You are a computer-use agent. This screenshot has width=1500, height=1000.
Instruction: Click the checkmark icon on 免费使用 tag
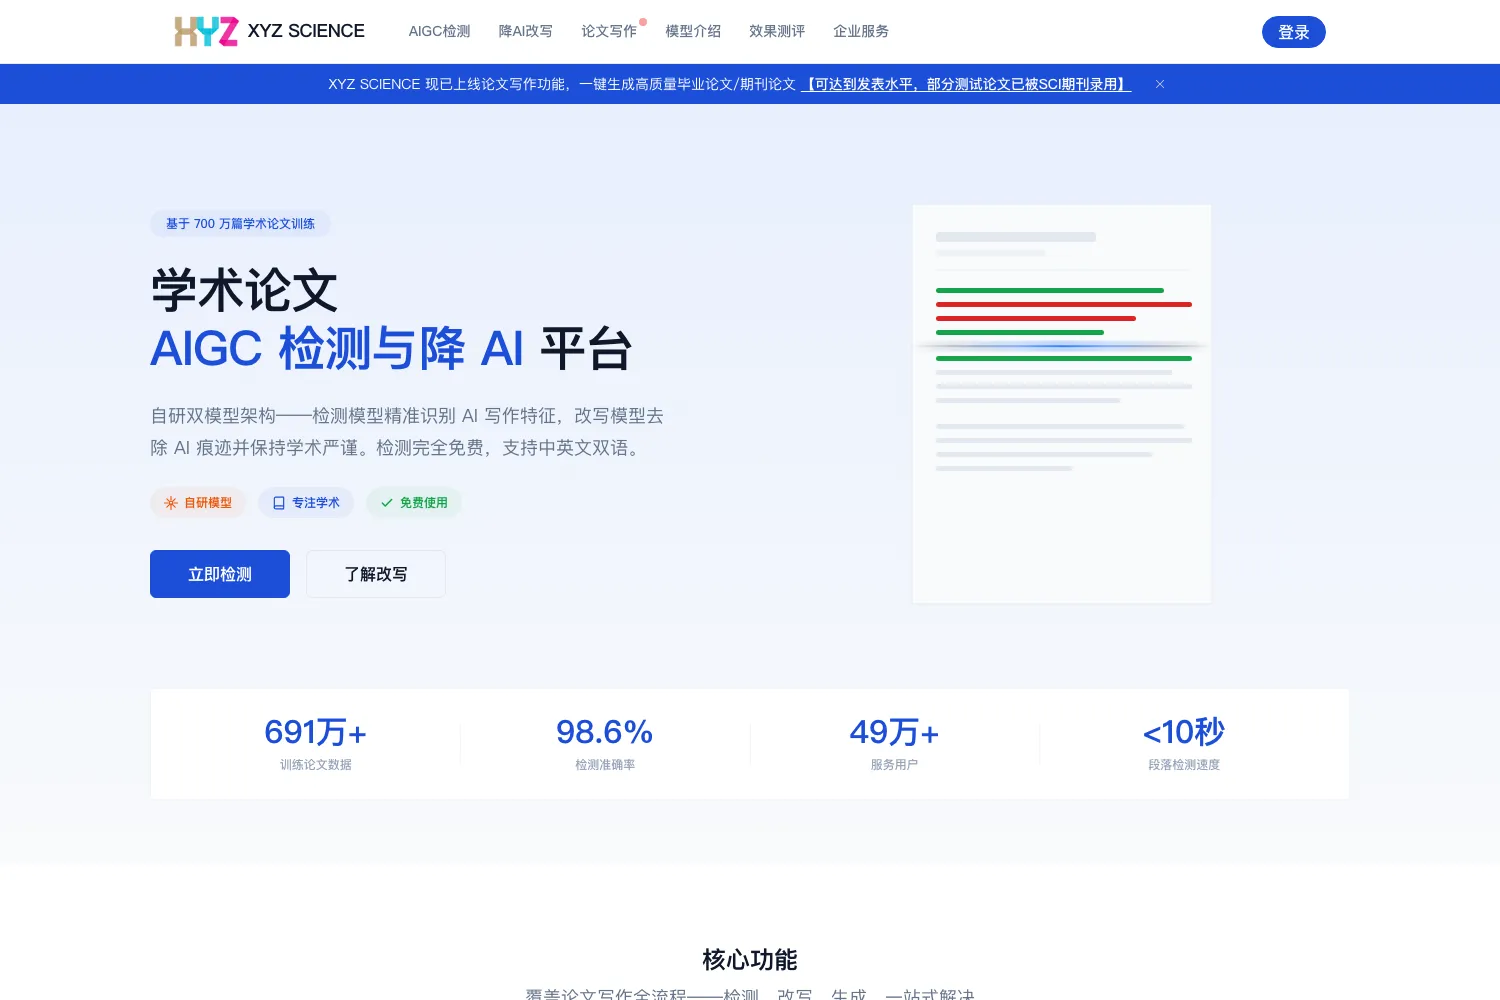(x=387, y=503)
